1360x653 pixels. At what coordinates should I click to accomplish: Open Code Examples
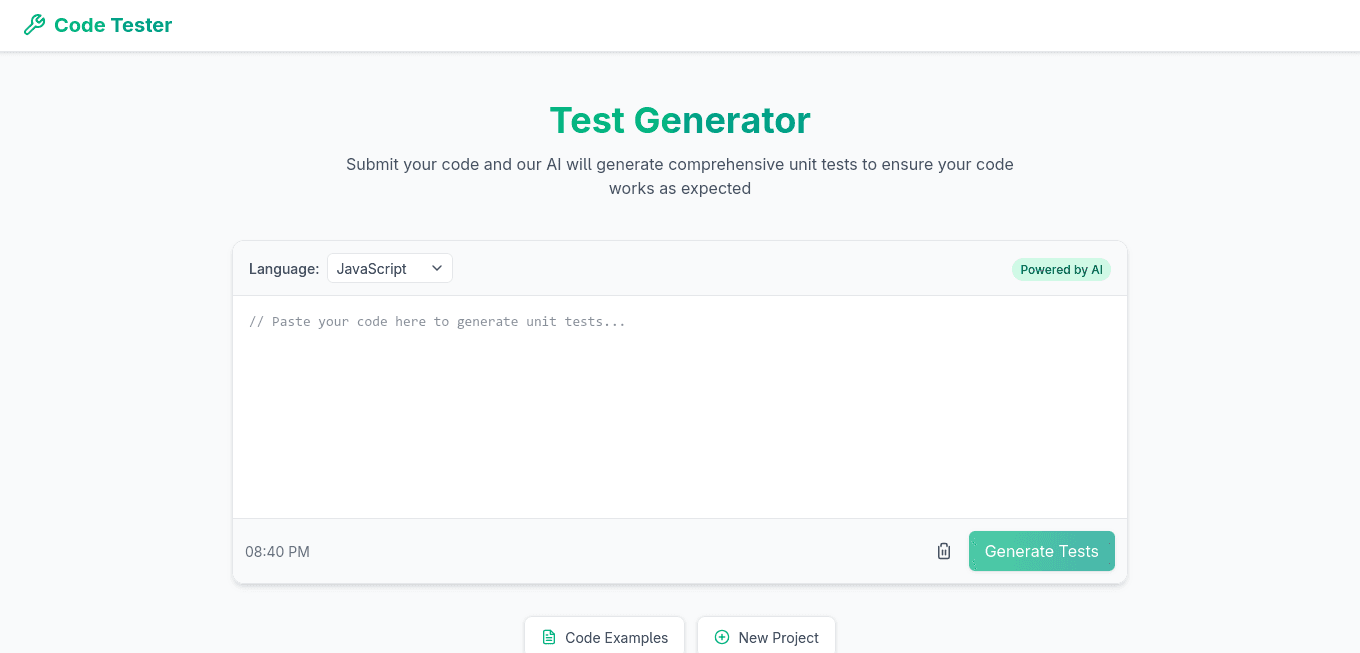point(604,637)
